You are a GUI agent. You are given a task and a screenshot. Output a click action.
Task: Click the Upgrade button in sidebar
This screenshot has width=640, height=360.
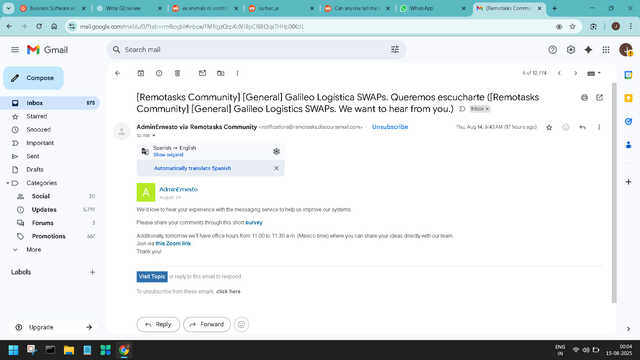(53, 327)
